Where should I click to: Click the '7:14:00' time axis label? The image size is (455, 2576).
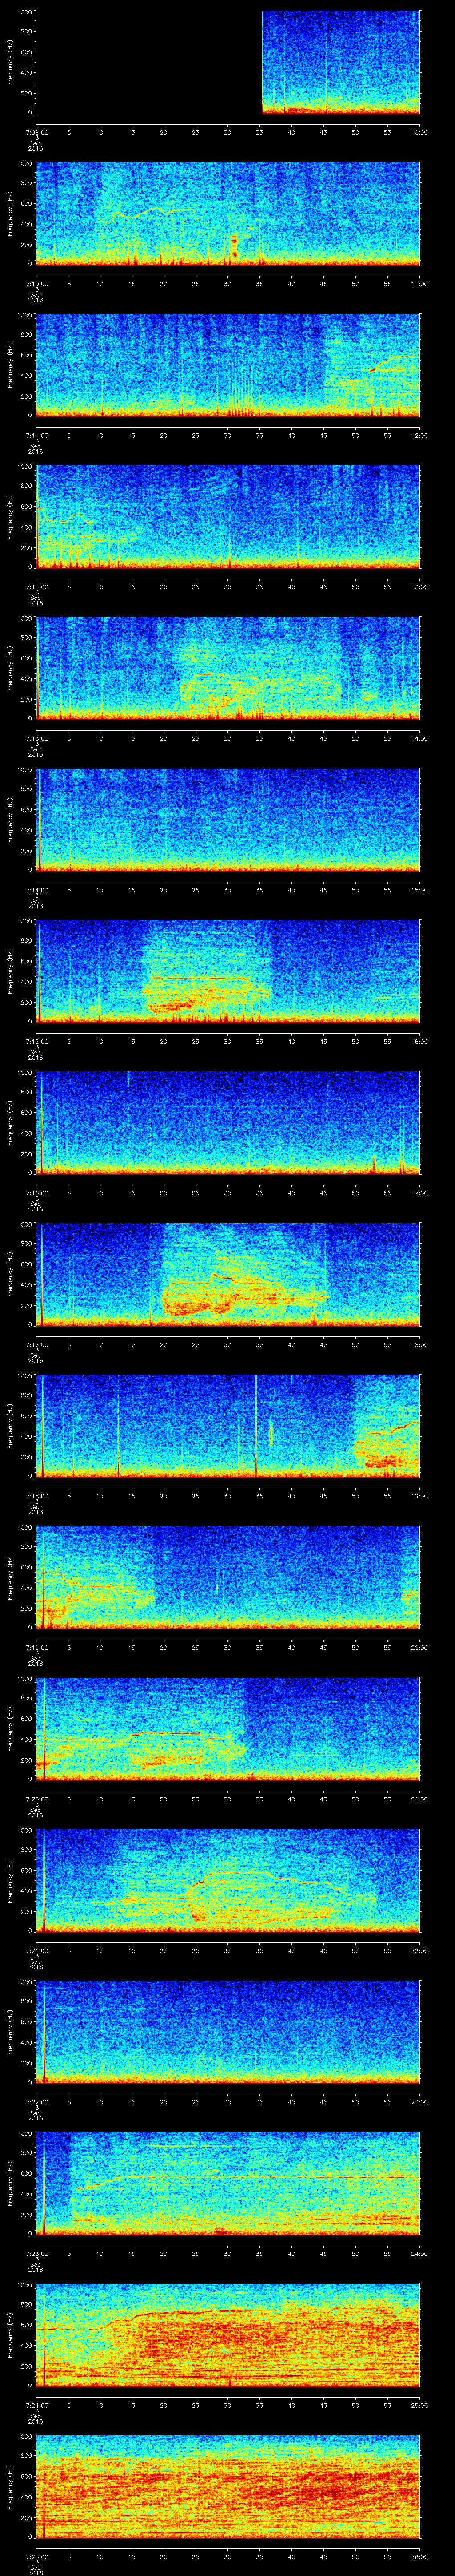coord(36,890)
